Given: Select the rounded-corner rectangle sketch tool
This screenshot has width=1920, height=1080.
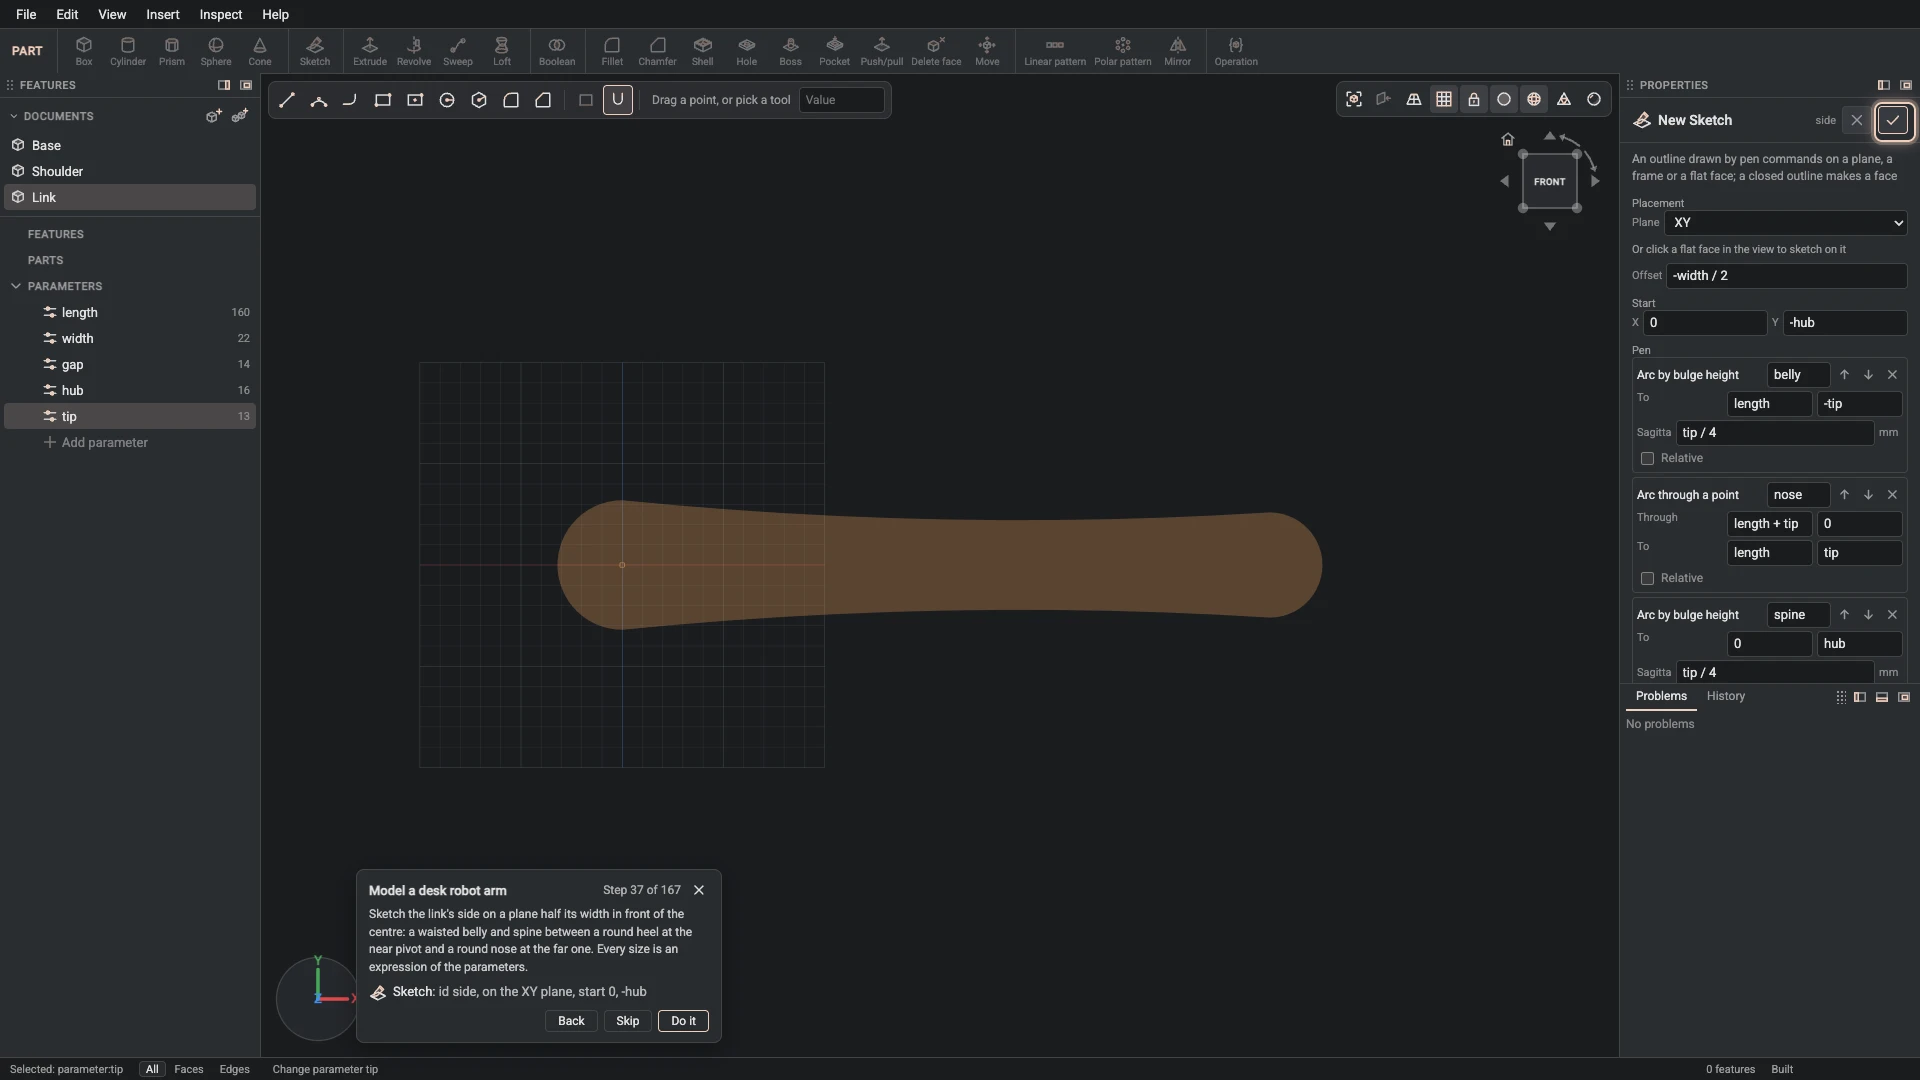Looking at the screenshot, I should 511,100.
